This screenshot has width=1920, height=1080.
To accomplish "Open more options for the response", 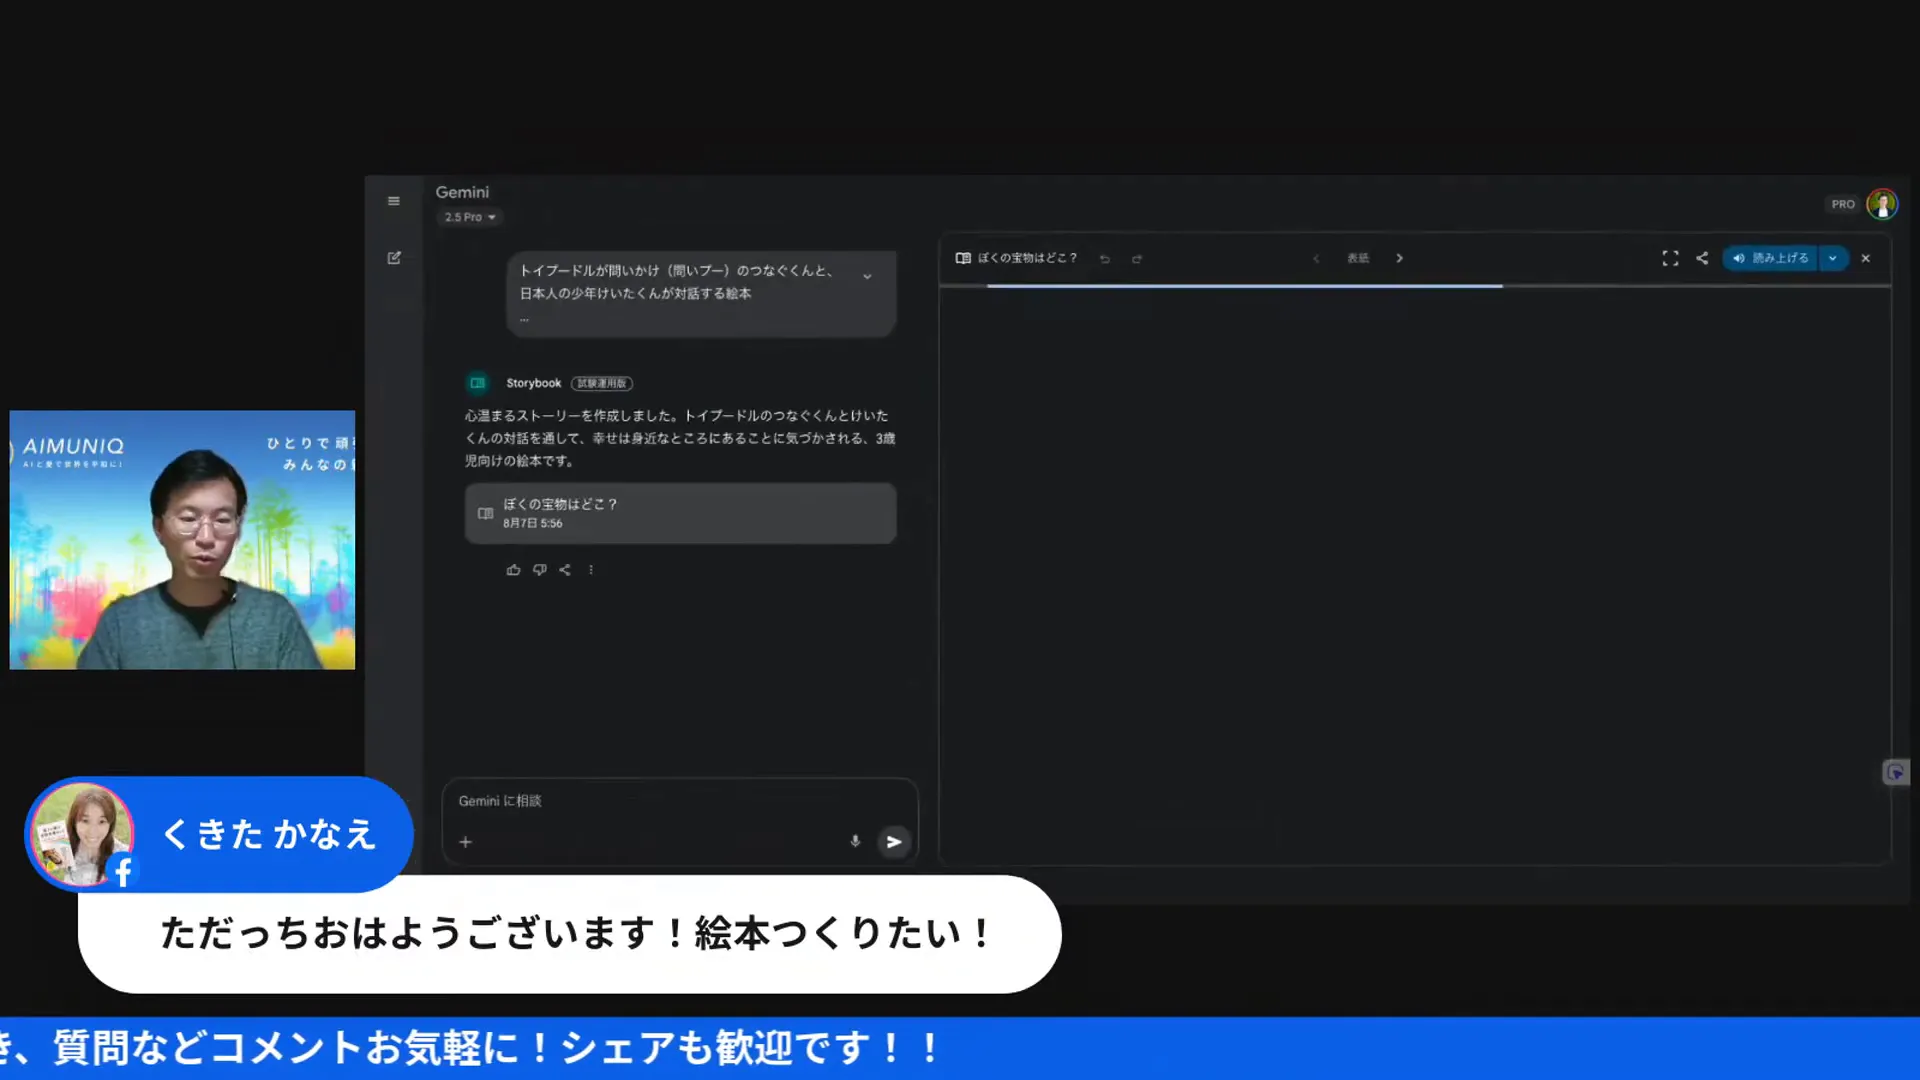I will tap(591, 570).
